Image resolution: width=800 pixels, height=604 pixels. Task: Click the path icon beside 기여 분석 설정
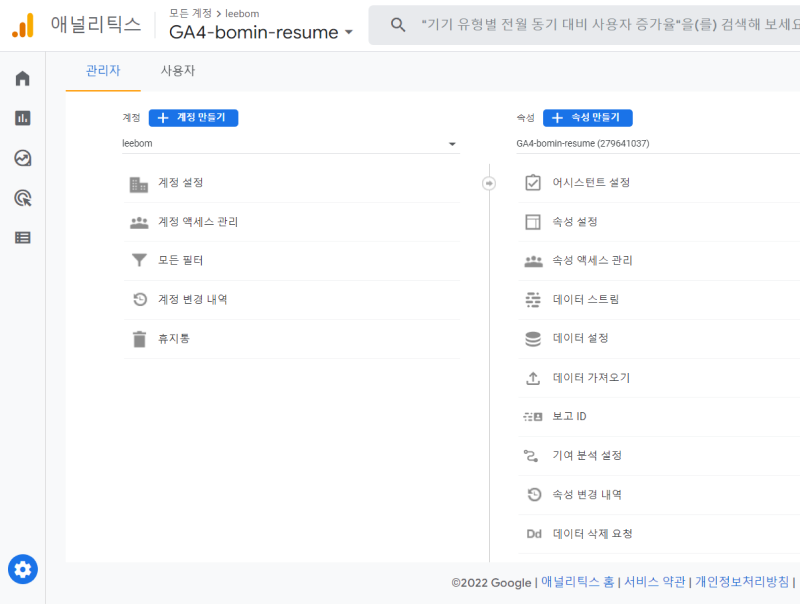tap(531, 456)
